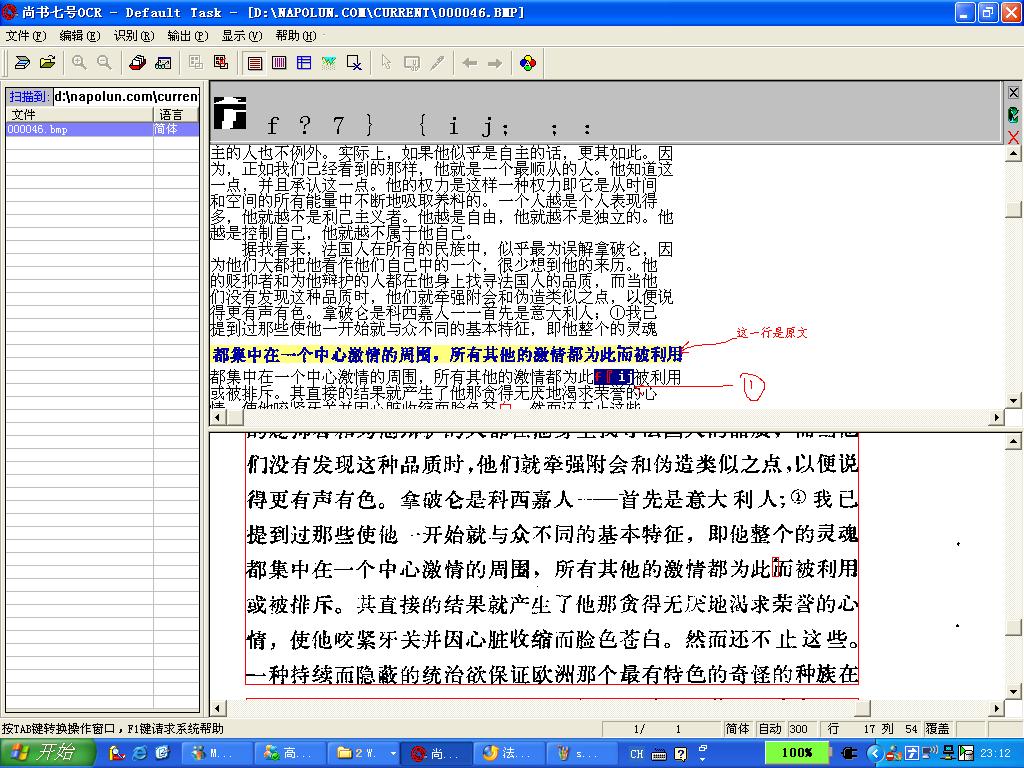1024x768 pixels.
Task: Click the scan document toolbar icon
Action: [21, 63]
